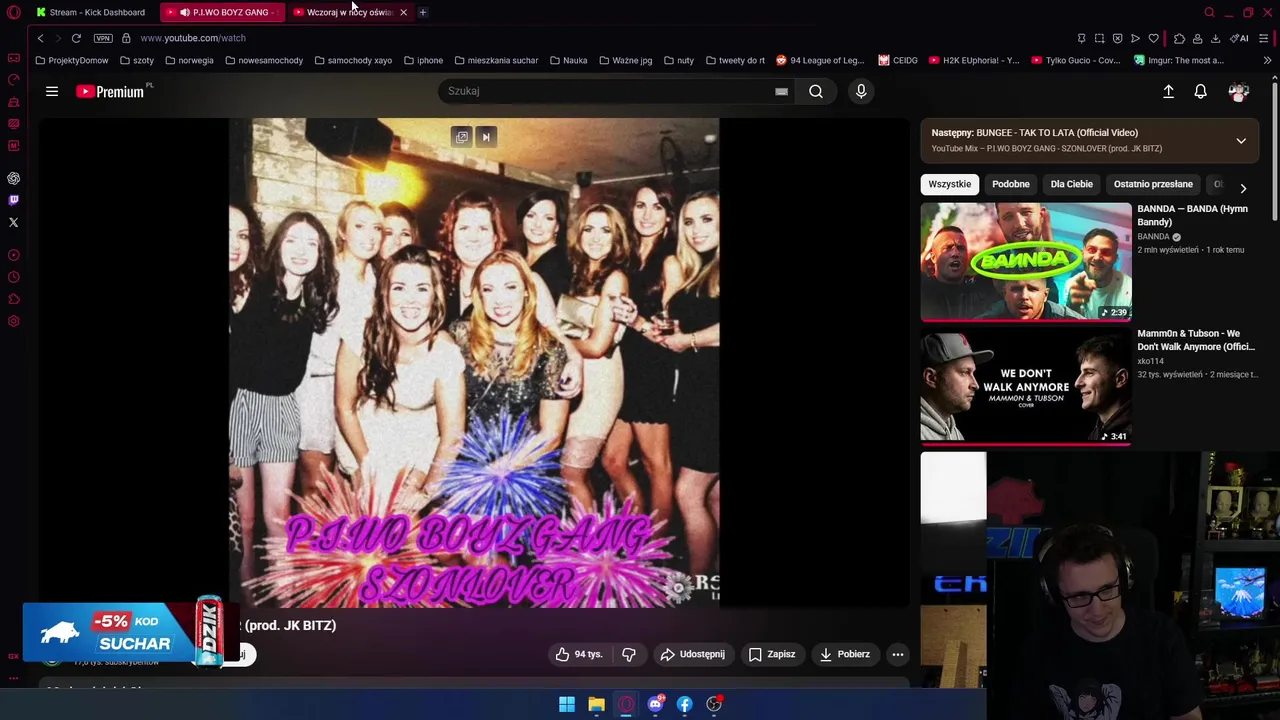
Task: Open YouTube account avatar menu
Action: point(1238,91)
